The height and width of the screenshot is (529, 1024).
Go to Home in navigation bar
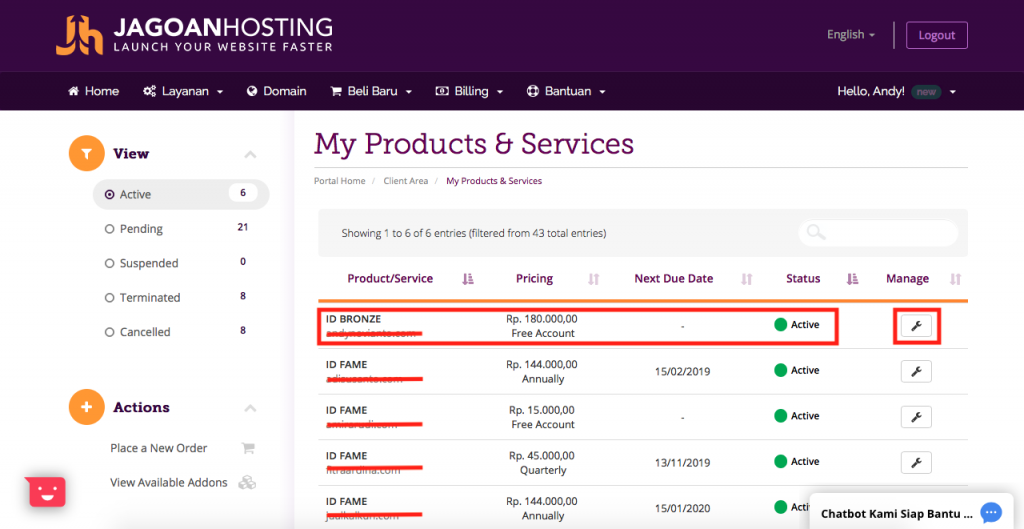click(93, 91)
